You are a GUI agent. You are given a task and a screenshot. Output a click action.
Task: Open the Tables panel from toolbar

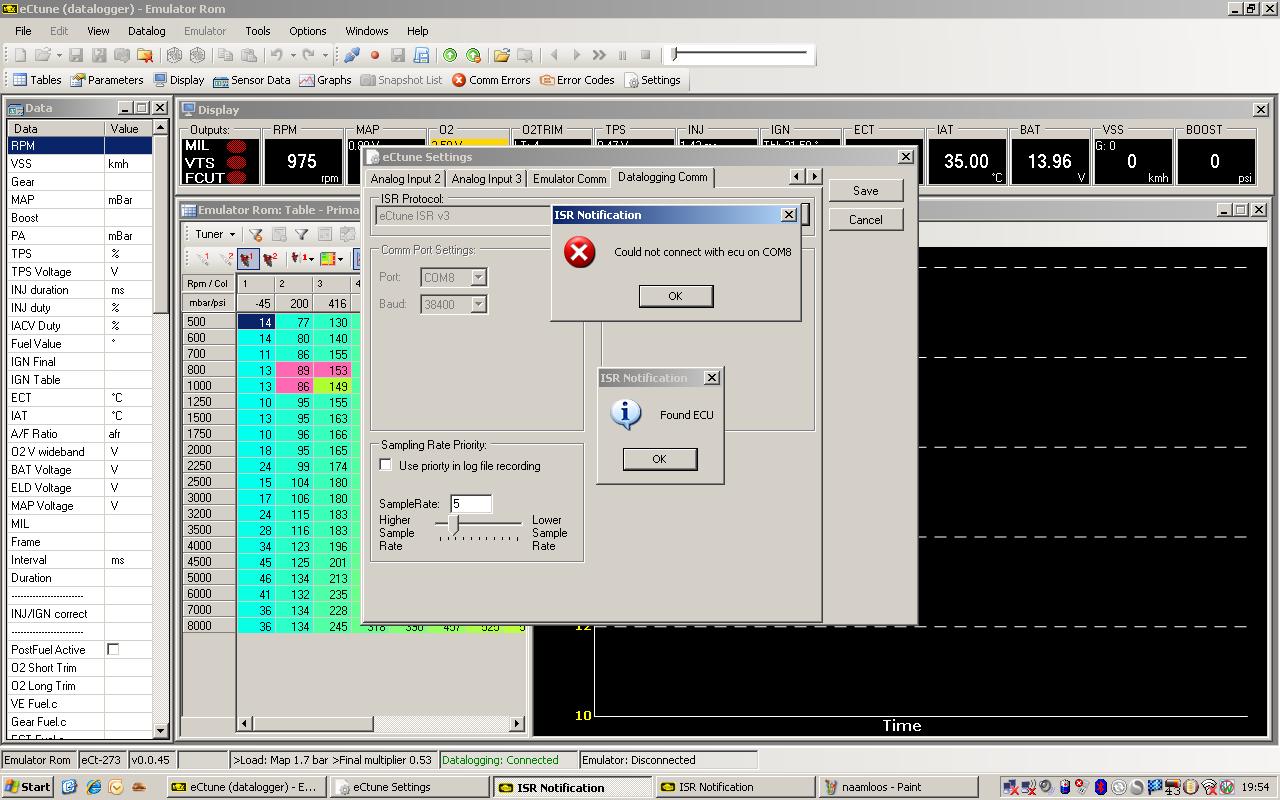pos(37,80)
